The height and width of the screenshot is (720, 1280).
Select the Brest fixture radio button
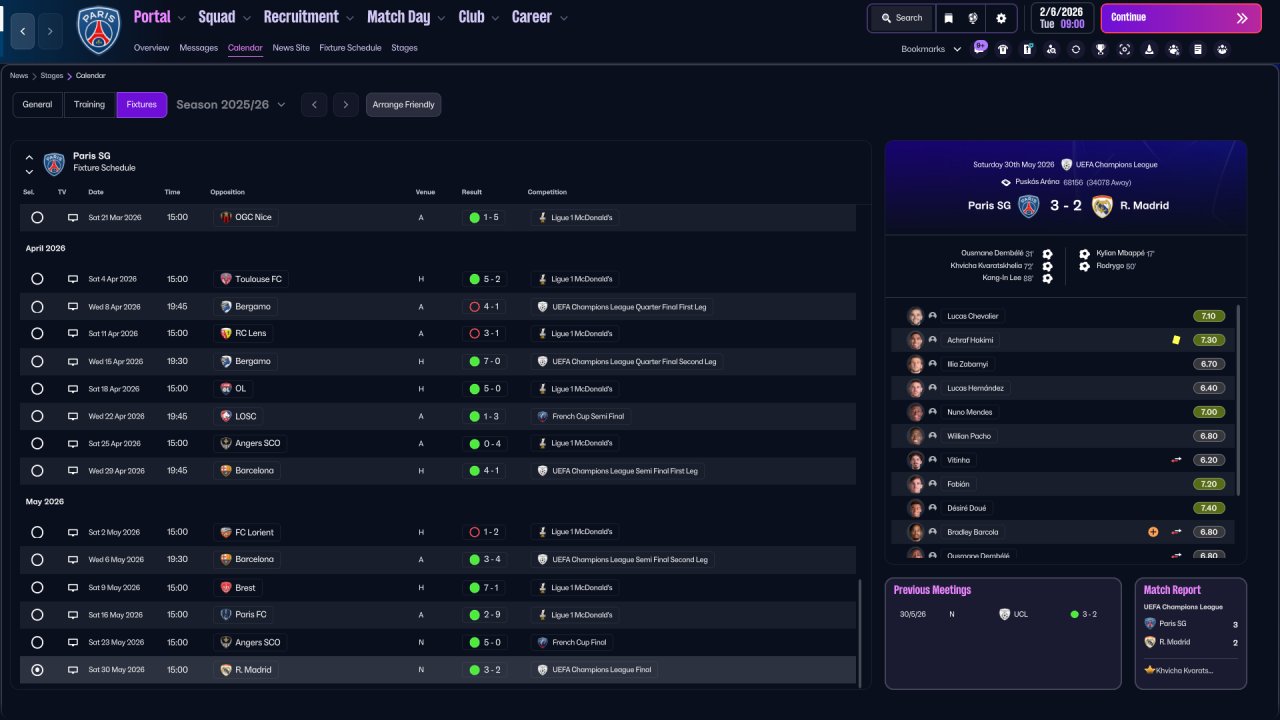point(37,588)
